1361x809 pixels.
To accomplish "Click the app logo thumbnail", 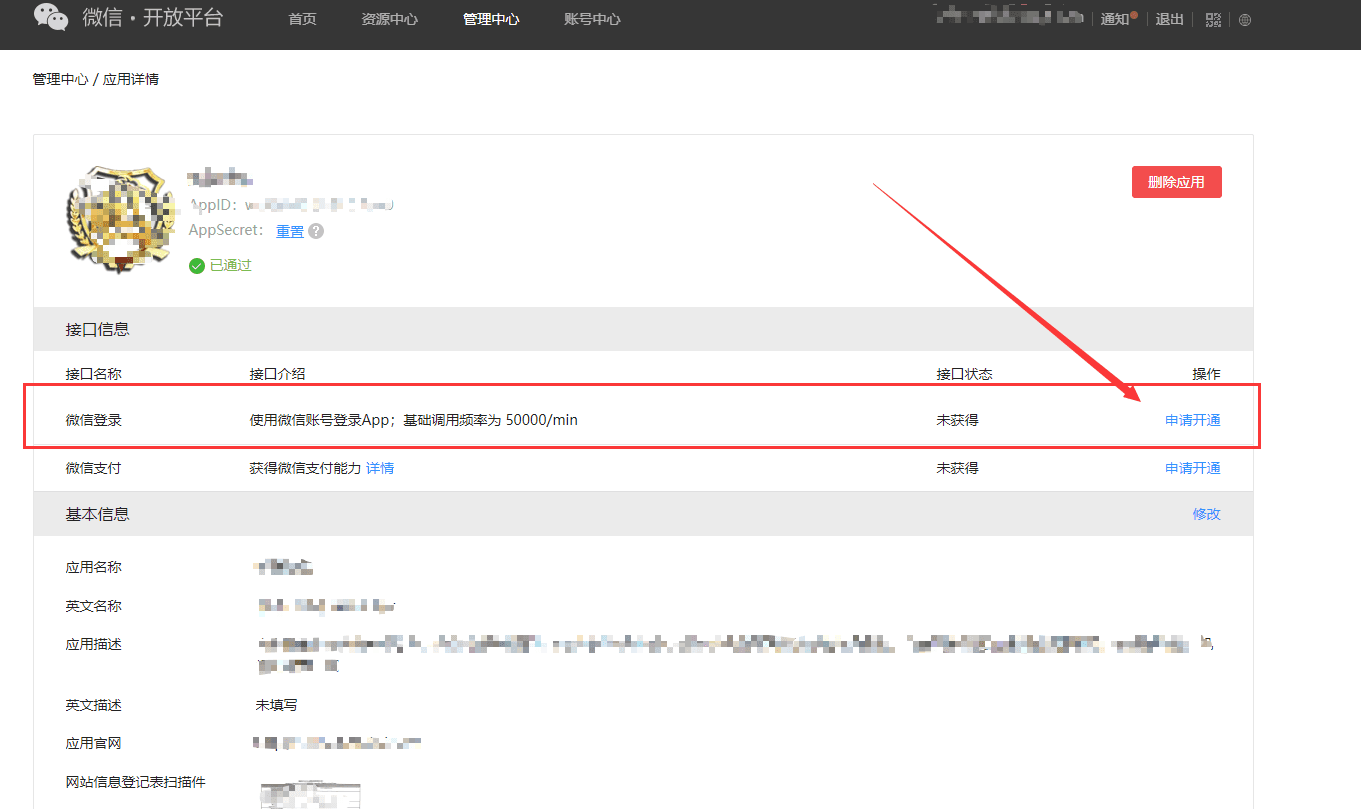I will pyautogui.click(x=120, y=220).
